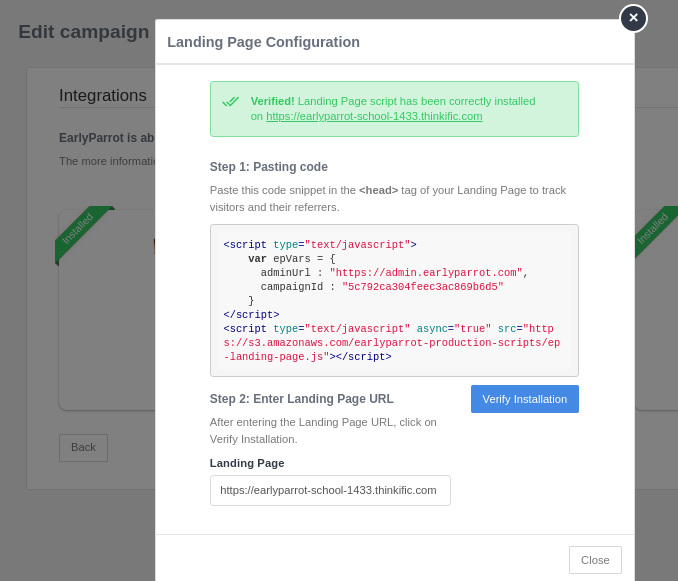Click the Landing Page URL input field
The width and height of the screenshot is (678, 581).
(x=330, y=490)
